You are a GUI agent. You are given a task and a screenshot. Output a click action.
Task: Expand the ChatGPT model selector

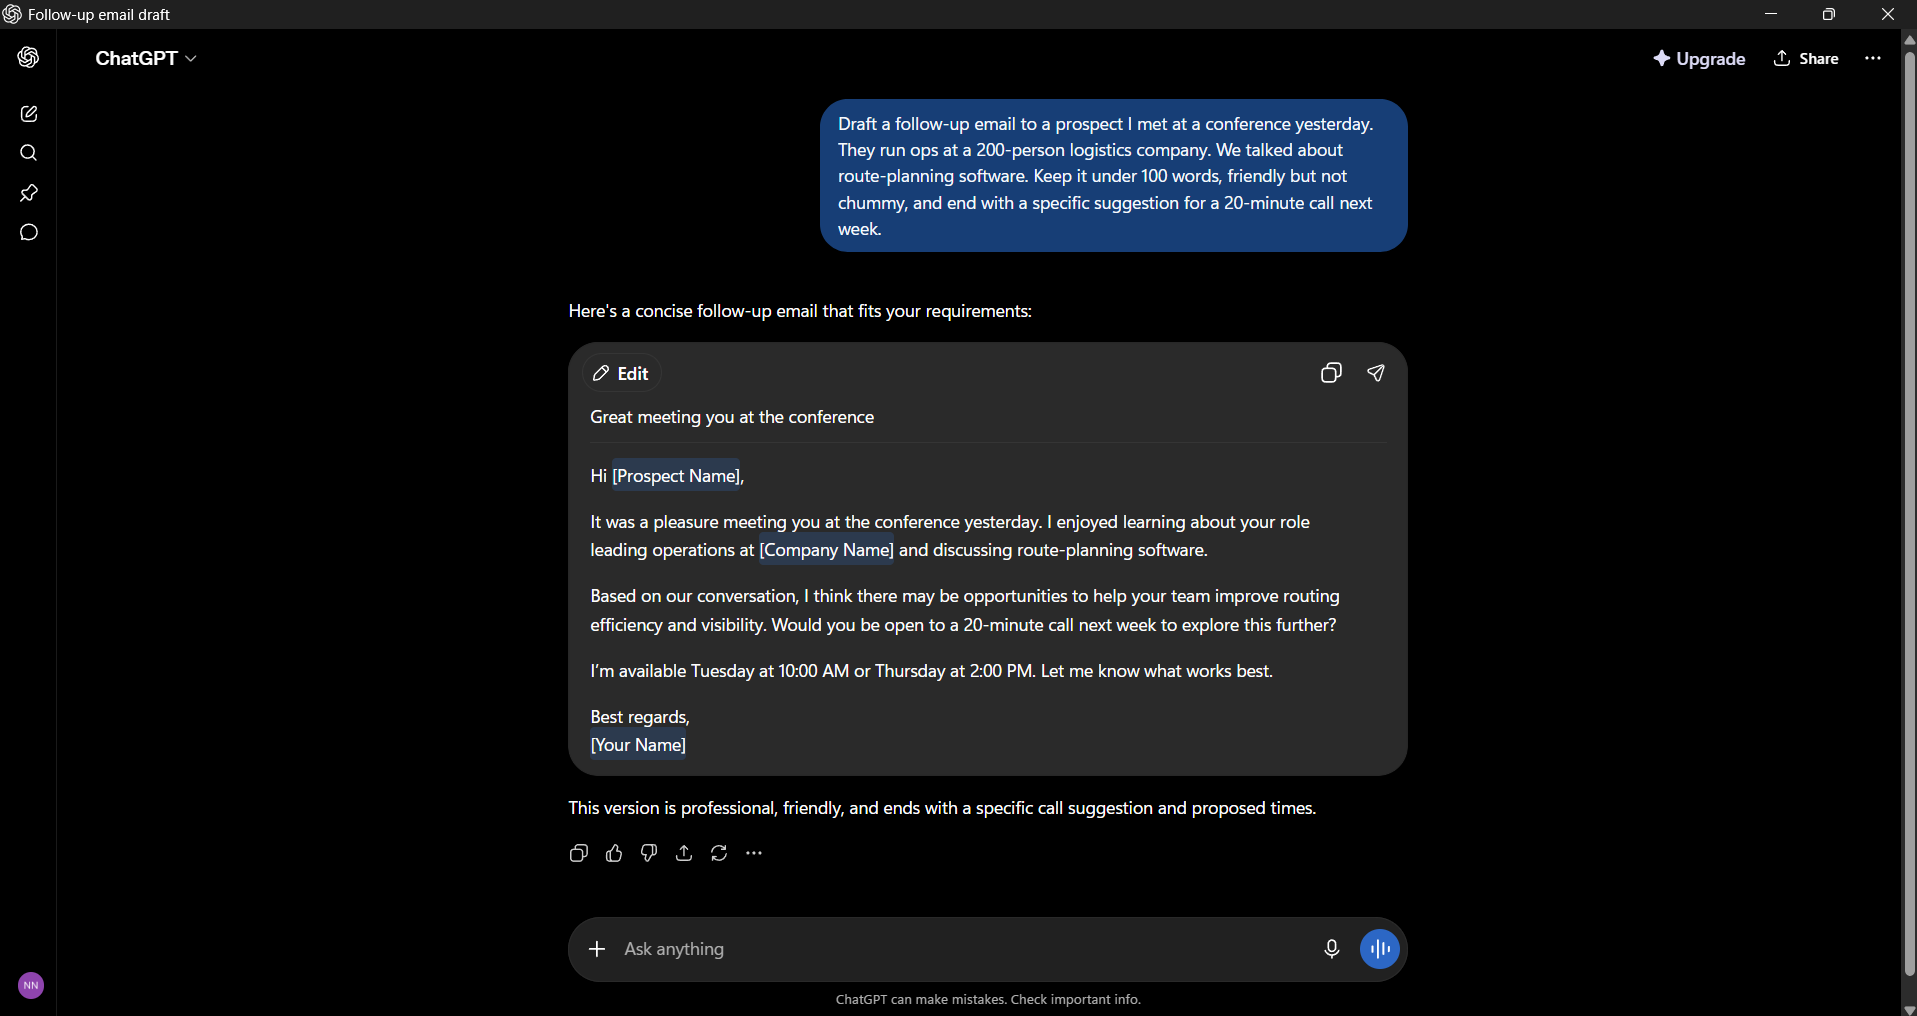click(x=146, y=58)
